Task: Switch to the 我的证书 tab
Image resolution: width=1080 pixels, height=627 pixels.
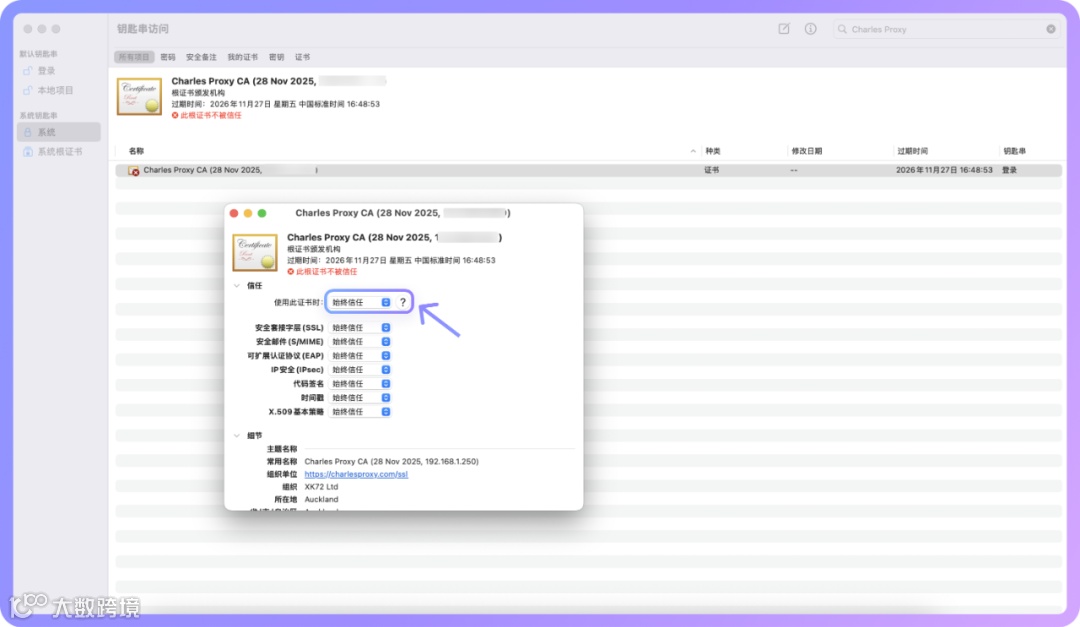Action: coord(242,57)
